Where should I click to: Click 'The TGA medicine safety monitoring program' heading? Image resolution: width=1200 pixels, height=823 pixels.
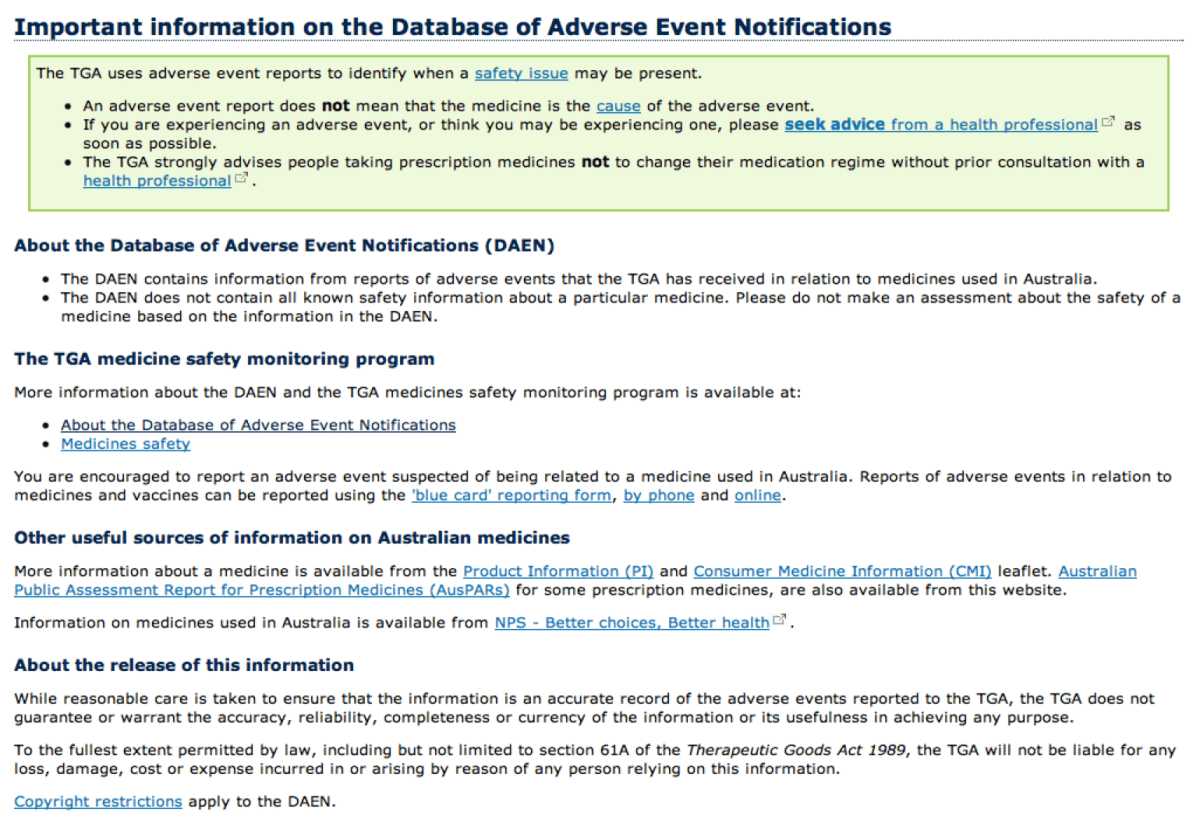click(224, 359)
